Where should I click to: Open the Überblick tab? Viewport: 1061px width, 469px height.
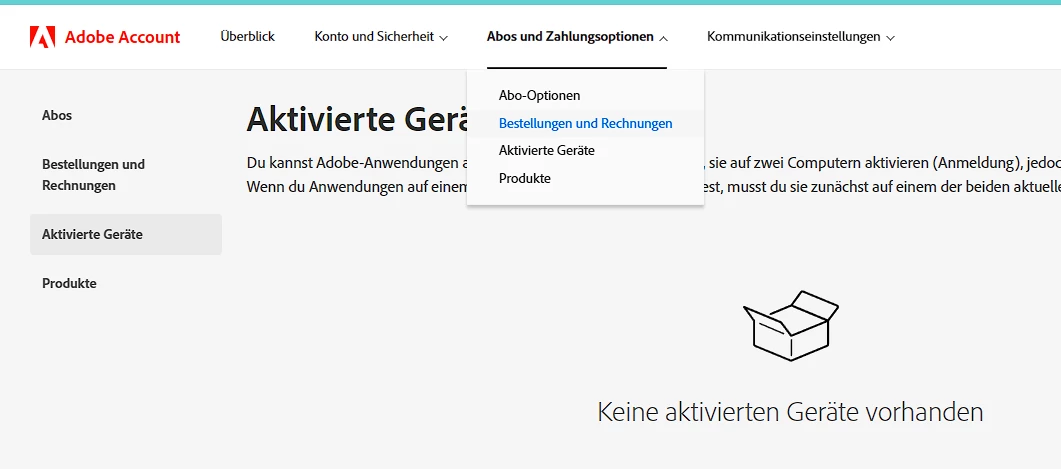click(248, 37)
